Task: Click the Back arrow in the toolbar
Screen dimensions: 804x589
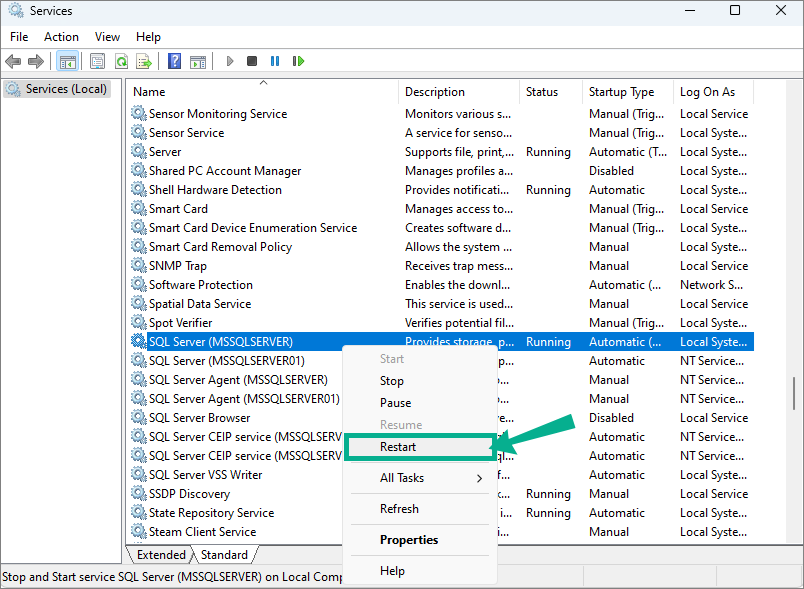Action: pyautogui.click(x=13, y=62)
